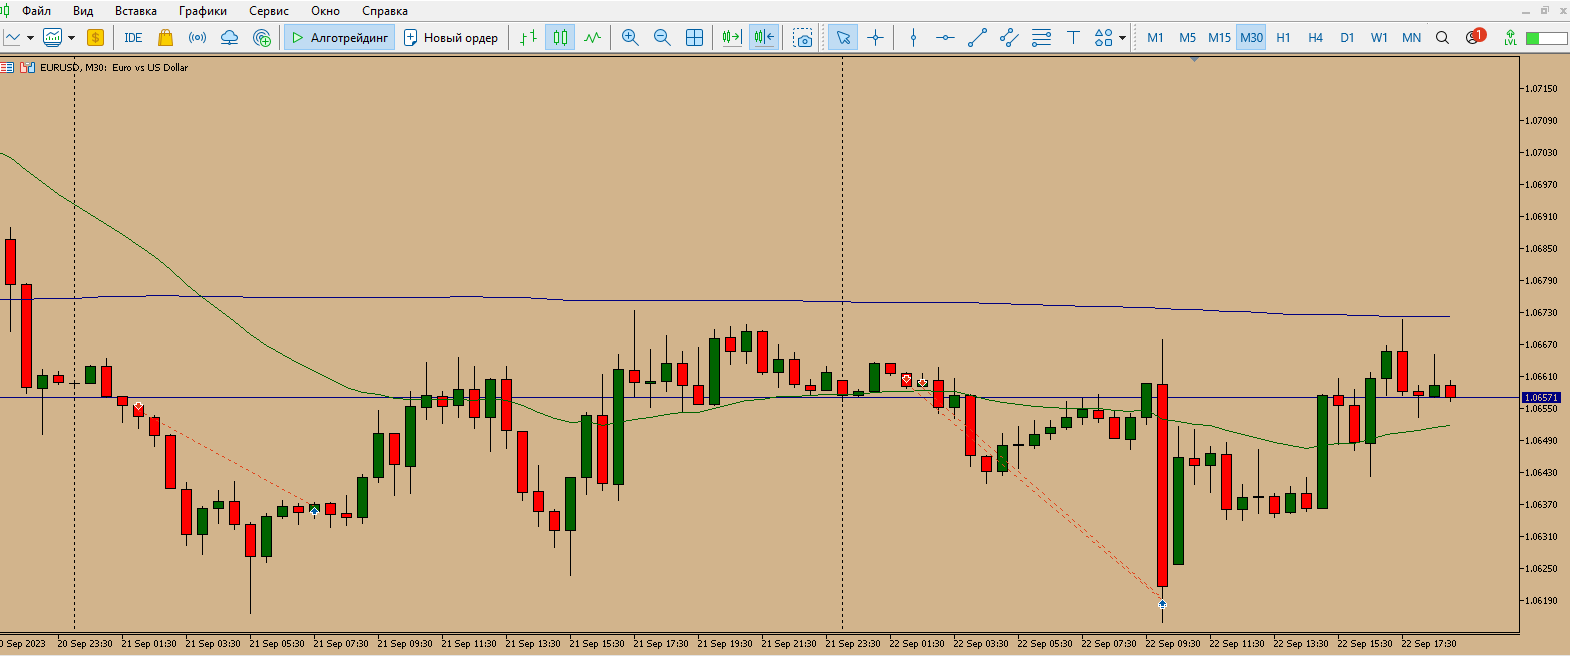The height and width of the screenshot is (656, 1570).
Task: Open the Market shopping bag icon
Action: click(x=166, y=38)
